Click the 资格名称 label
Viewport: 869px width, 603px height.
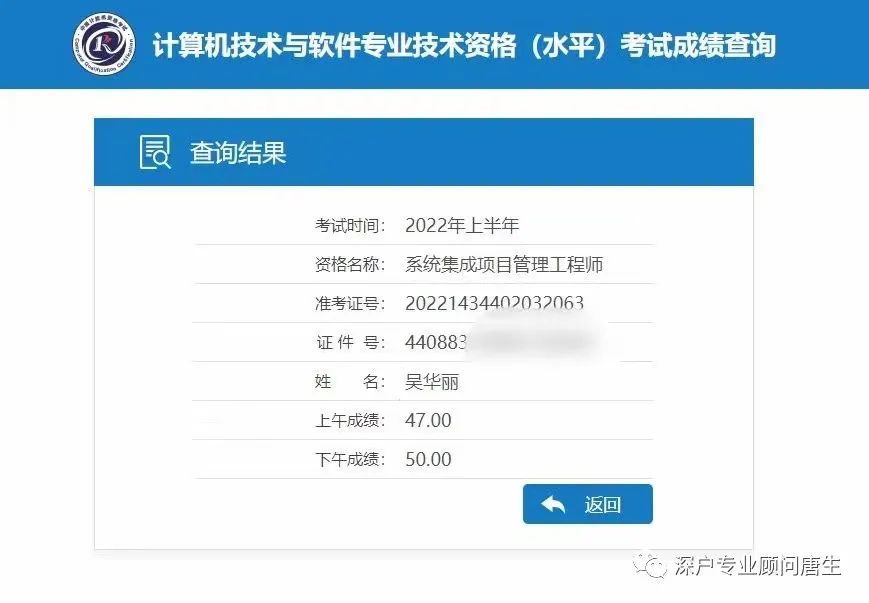coord(350,264)
